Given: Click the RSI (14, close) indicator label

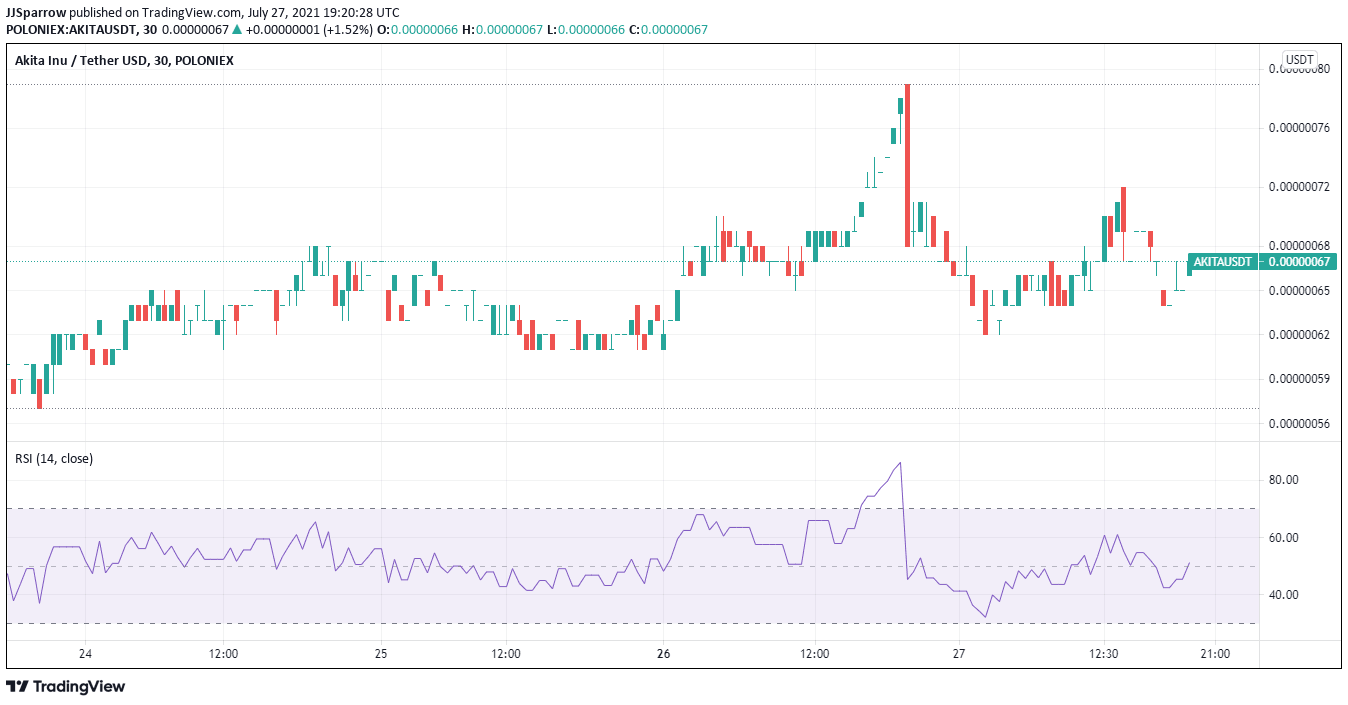Looking at the screenshot, I should coord(54,459).
